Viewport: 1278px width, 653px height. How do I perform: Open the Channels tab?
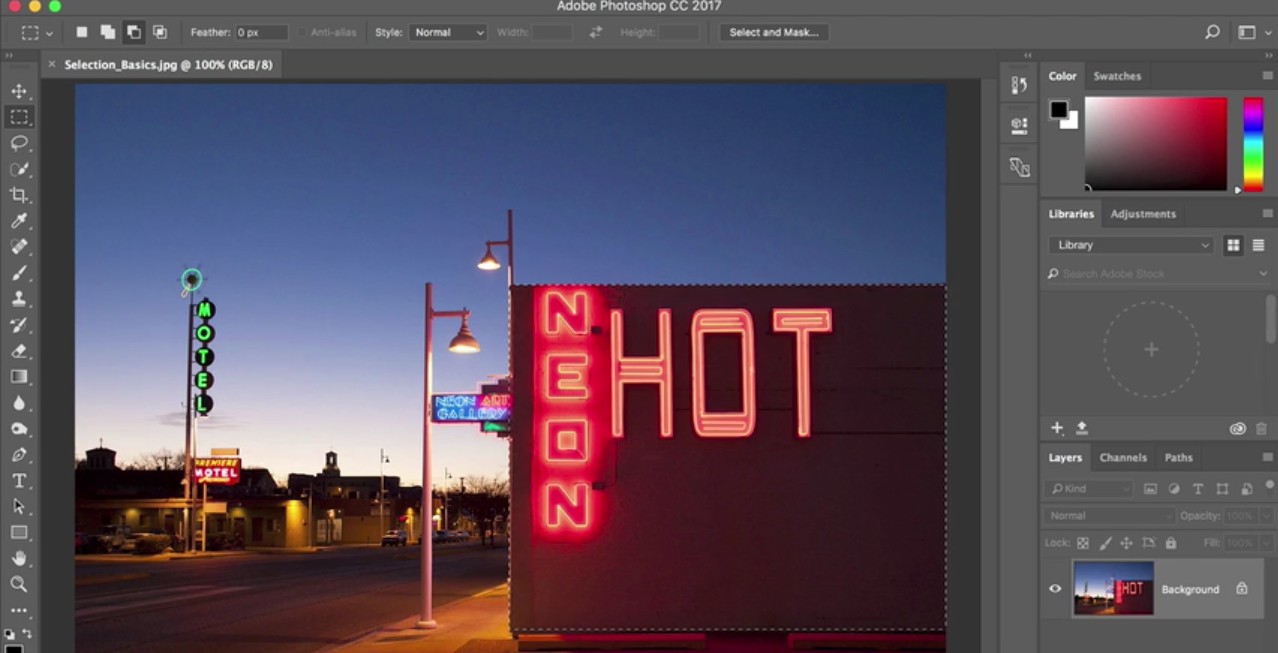1122,457
